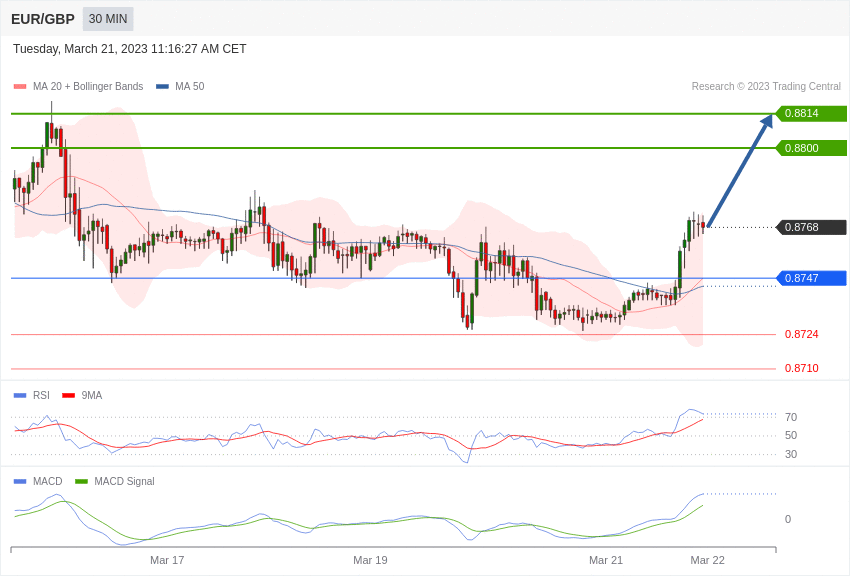Click the MA 20 + Bollinger Bands label
The width and height of the screenshot is (850, 576).
coord(88,86)
